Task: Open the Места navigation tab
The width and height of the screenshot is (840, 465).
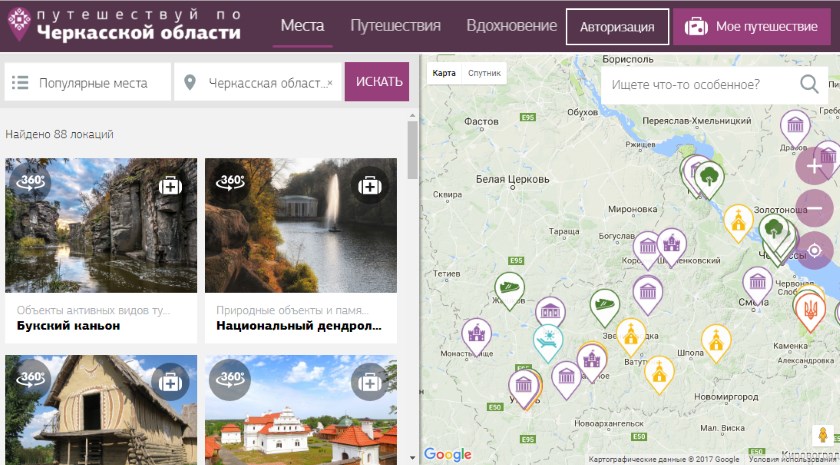Action: click(302, 26)
